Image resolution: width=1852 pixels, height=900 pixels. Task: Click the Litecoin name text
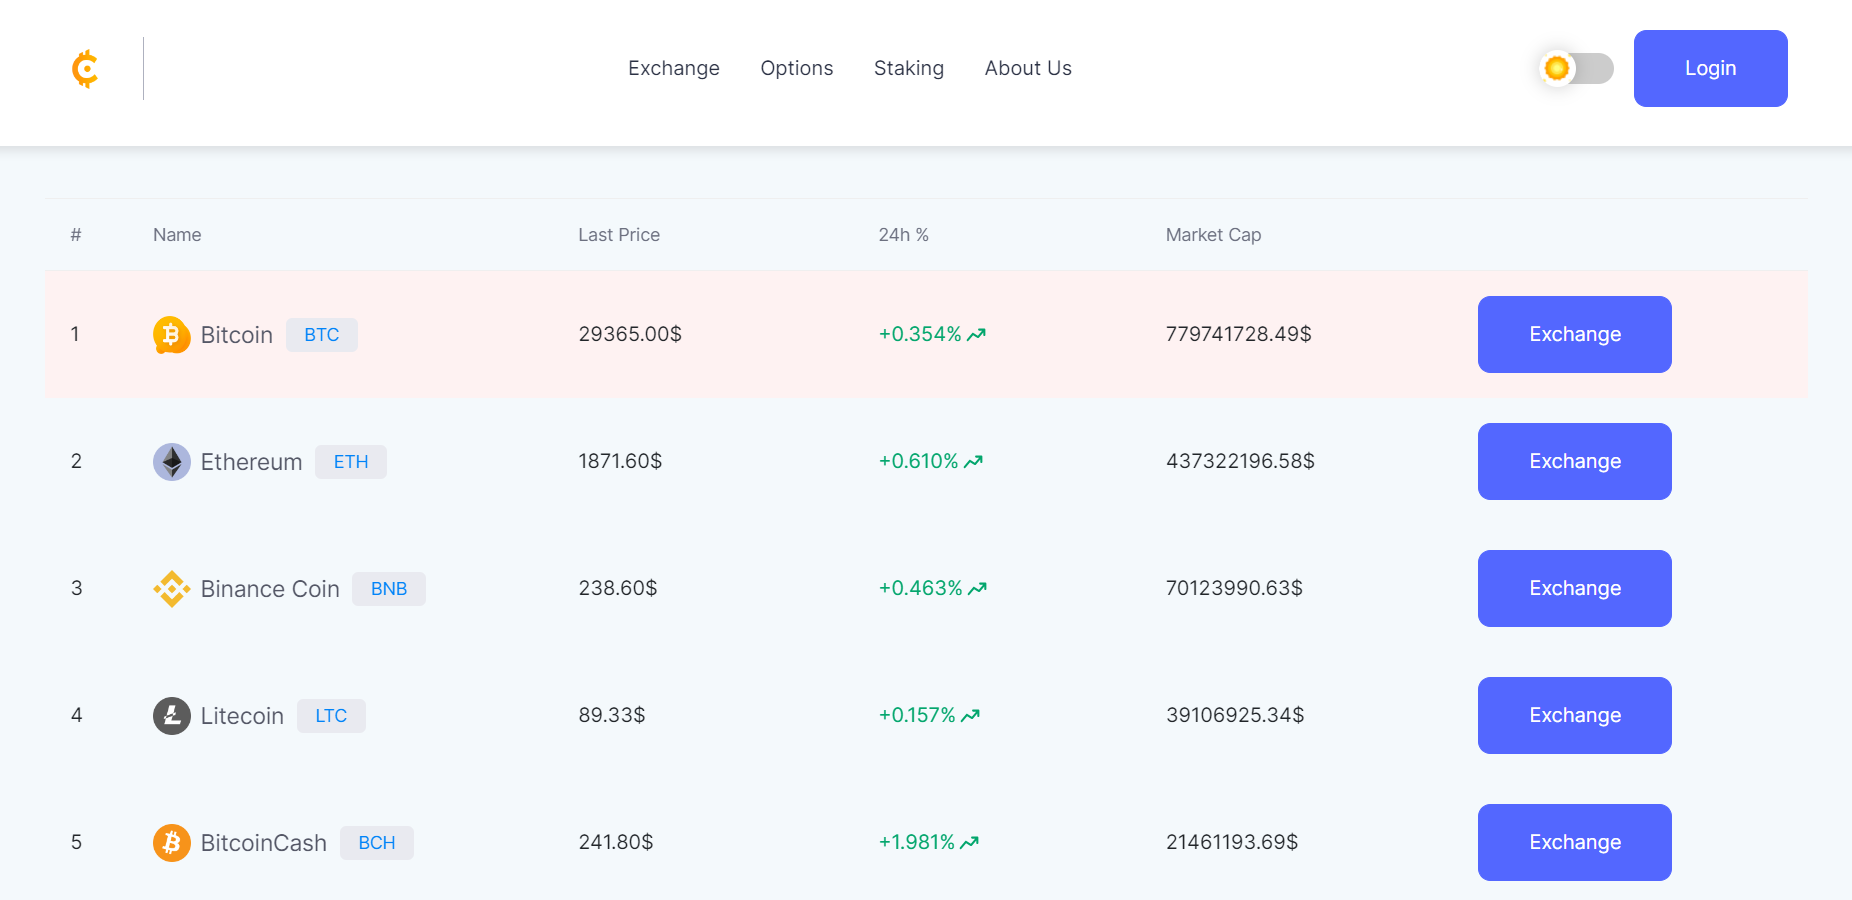tap(242, 716)
